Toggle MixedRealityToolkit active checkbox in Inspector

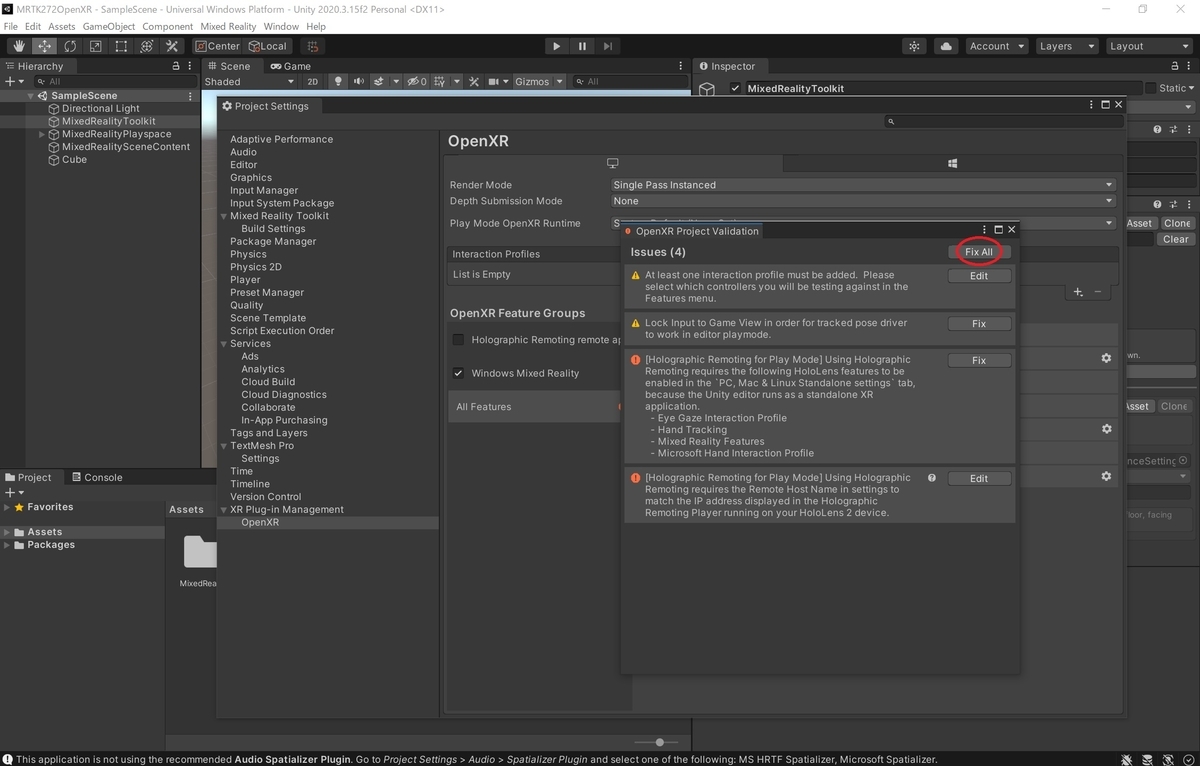pyautogui.click(x=736, y=88)
